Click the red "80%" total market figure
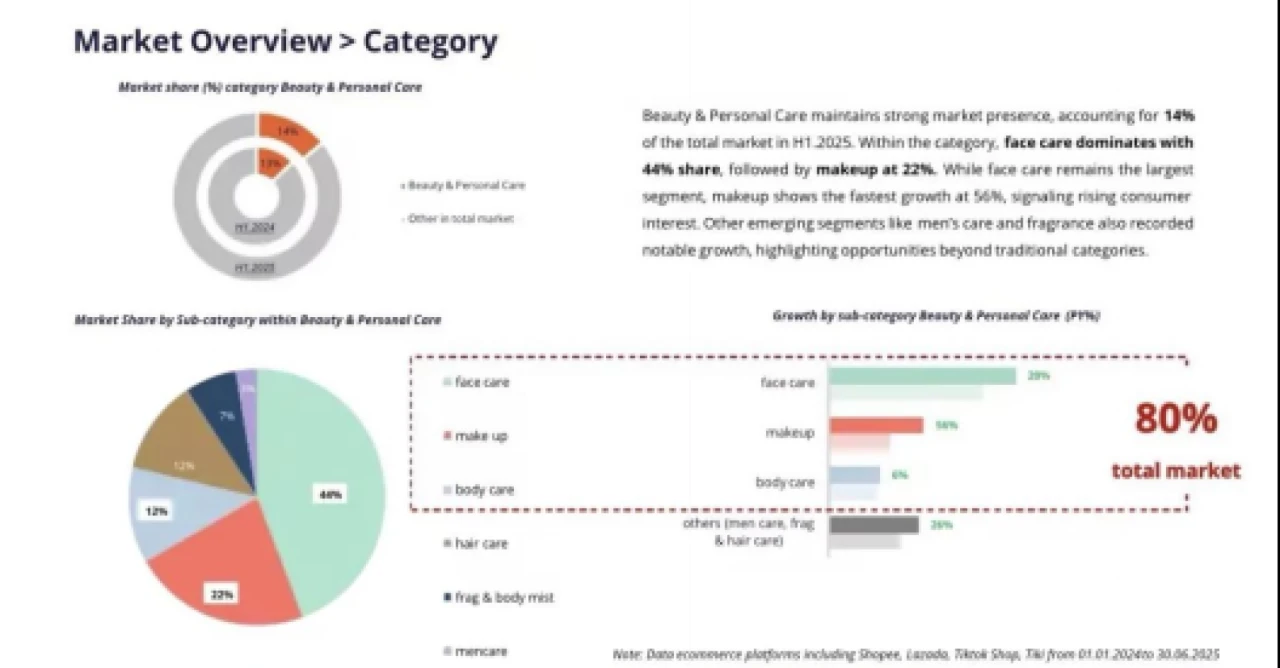The width and height of the screenshot is (1280, 668). tap(1175, 420)
